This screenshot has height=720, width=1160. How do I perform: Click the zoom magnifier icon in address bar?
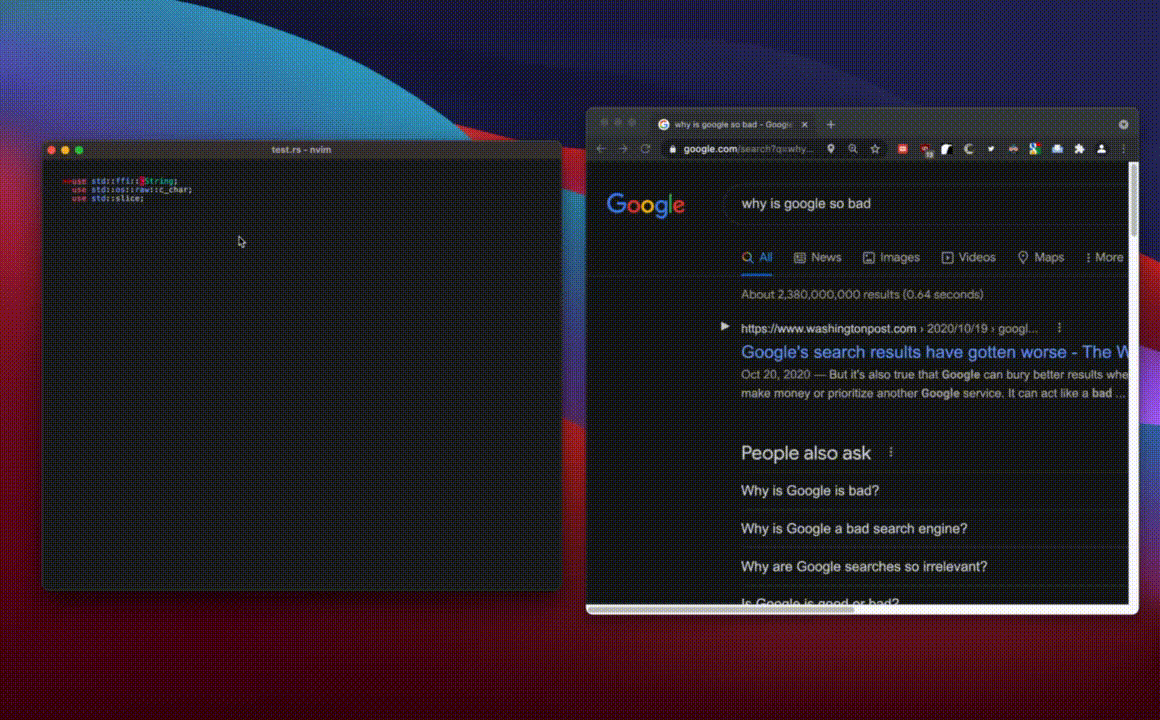pyautogui.click(x=853, y=149)
